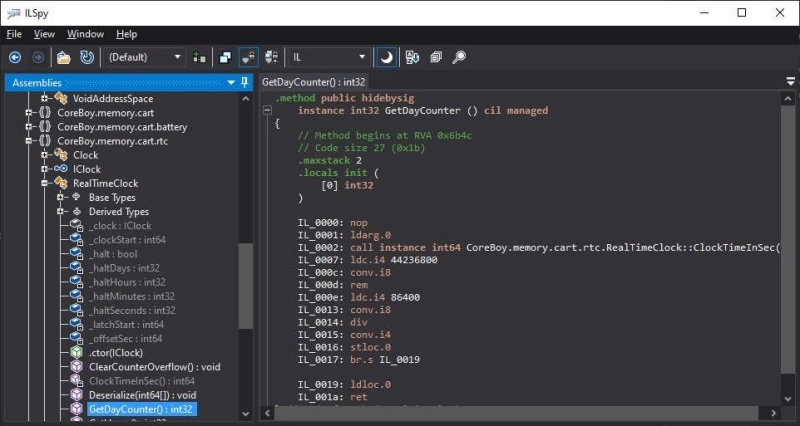The height and width of the screenshot is (426, 800).
Task: Toggle Show all types and members
Action: coord(271,57)
